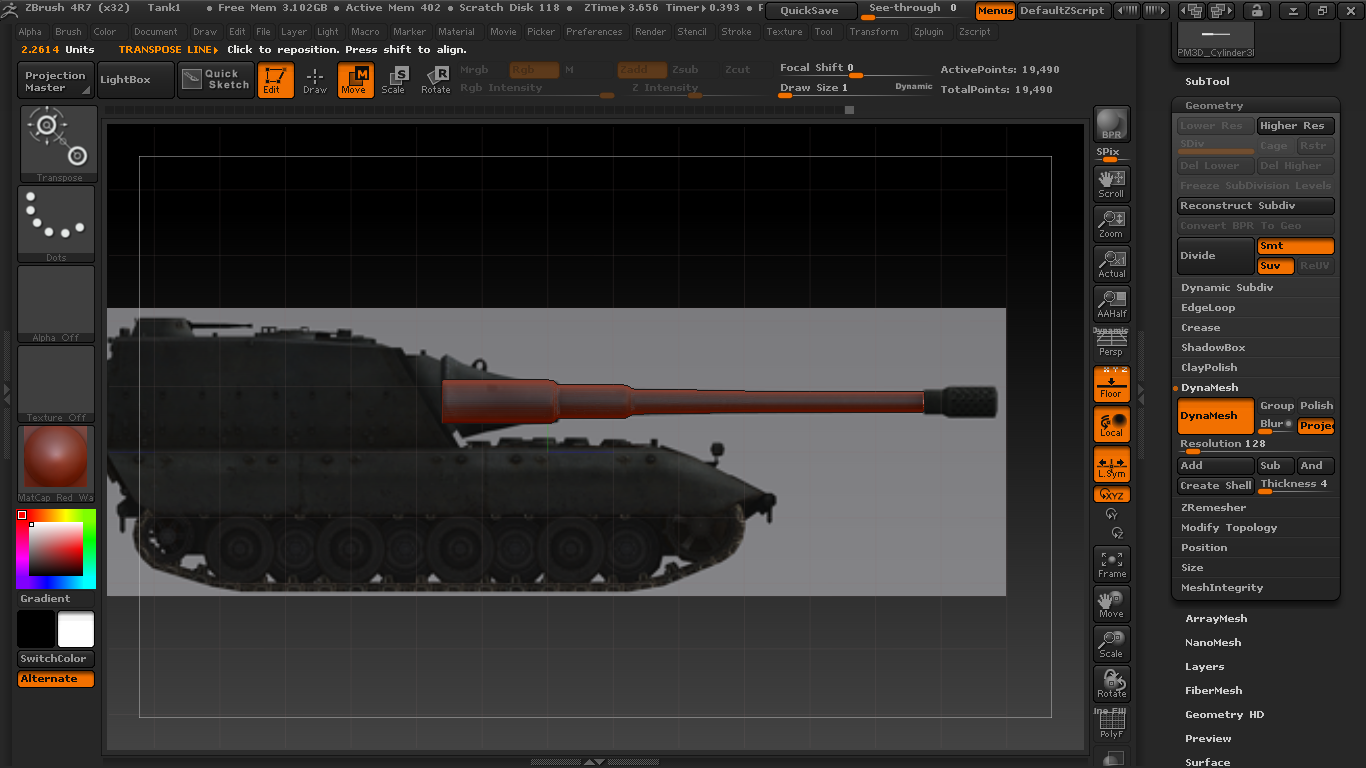Toggle the Floor grid button
The image size is (1366, 768).
point(1111,384)
